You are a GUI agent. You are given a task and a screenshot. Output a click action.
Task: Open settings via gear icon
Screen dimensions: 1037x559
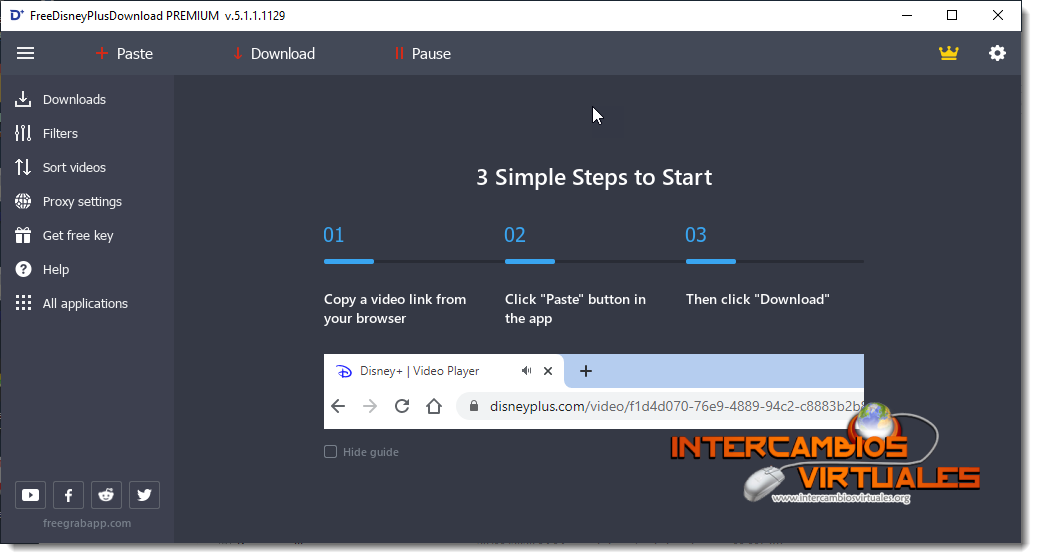997,53
